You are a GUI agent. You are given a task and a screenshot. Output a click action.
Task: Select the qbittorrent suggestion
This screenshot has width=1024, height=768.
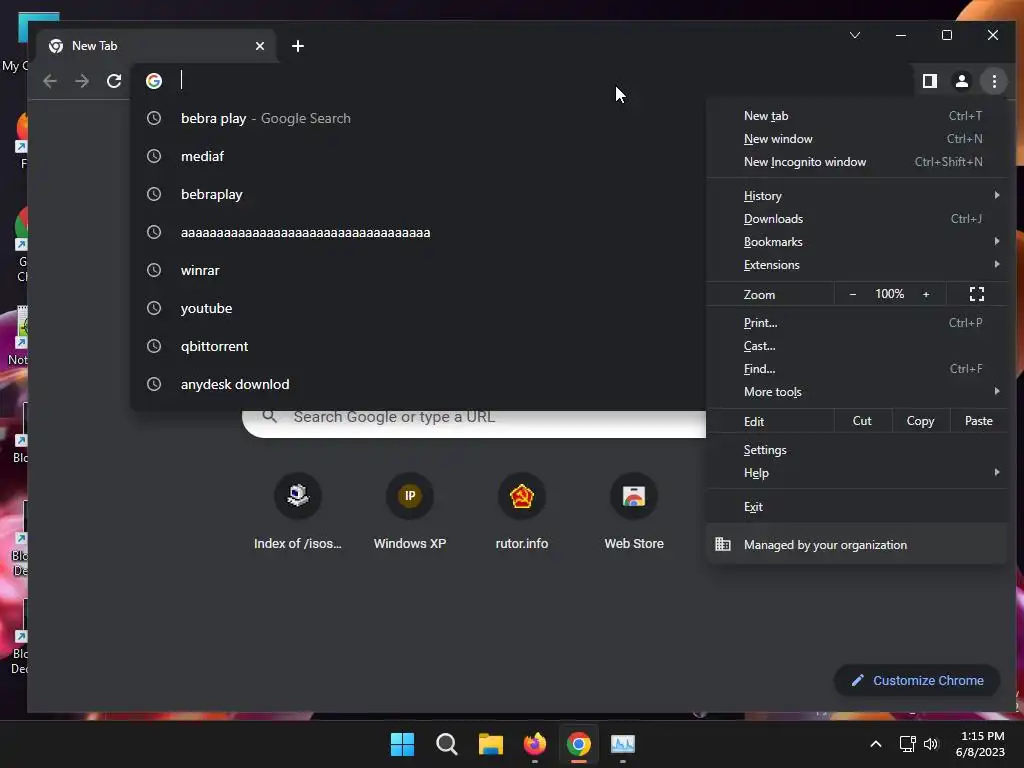(x=418, y=346)
